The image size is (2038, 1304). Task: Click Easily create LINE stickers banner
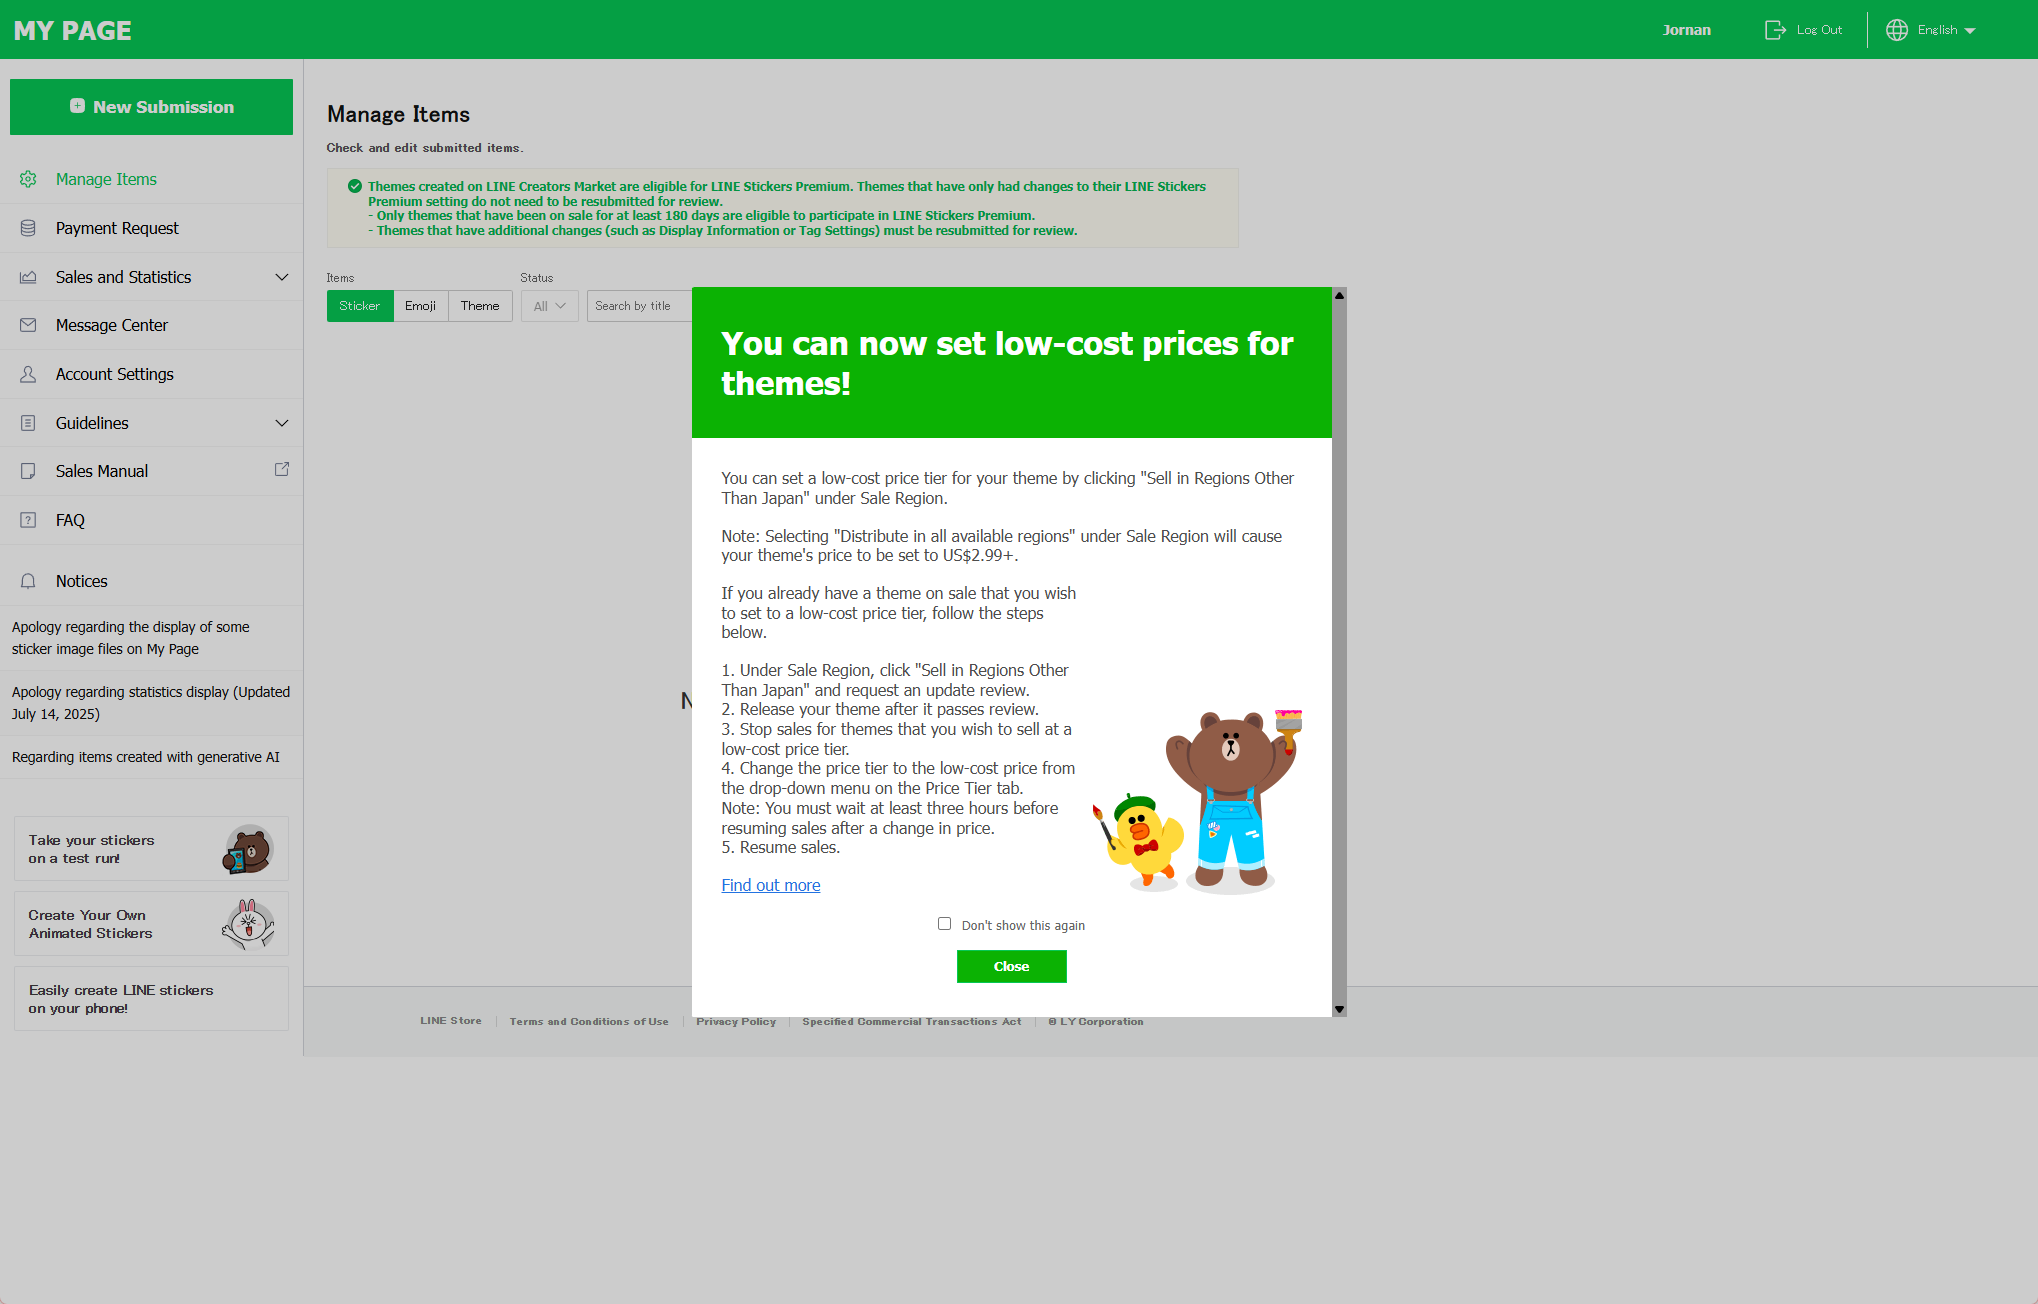point(151,999)
